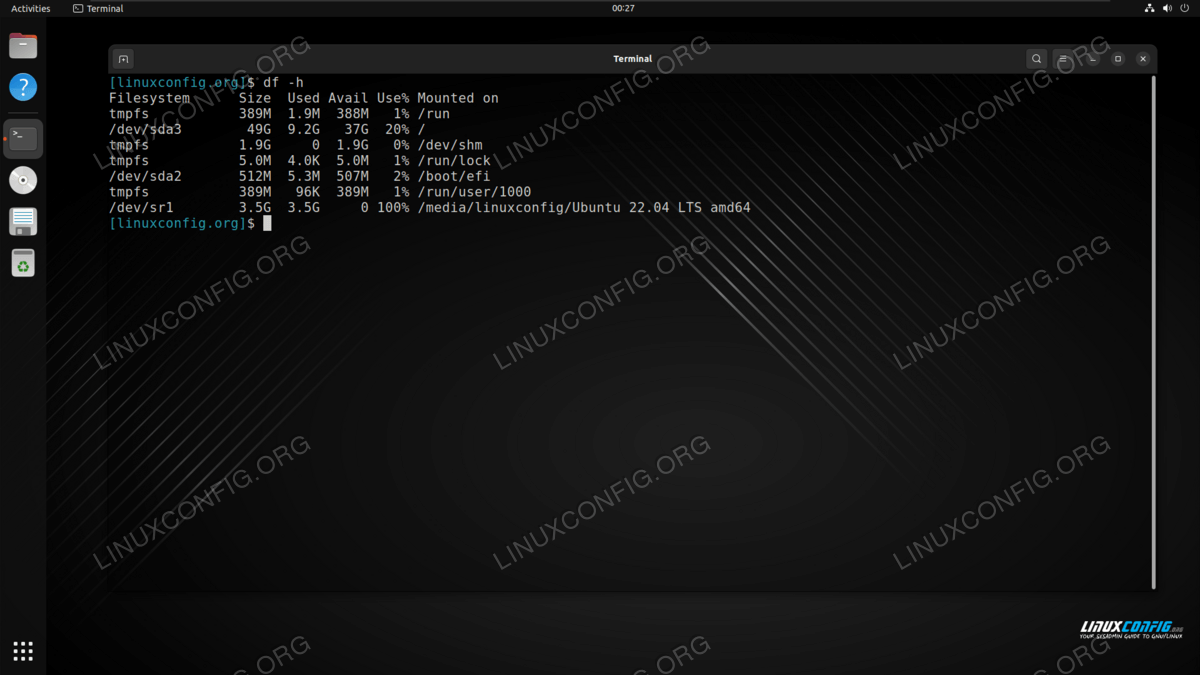Click the terminal cursor at the prompt

coord(267,223)
